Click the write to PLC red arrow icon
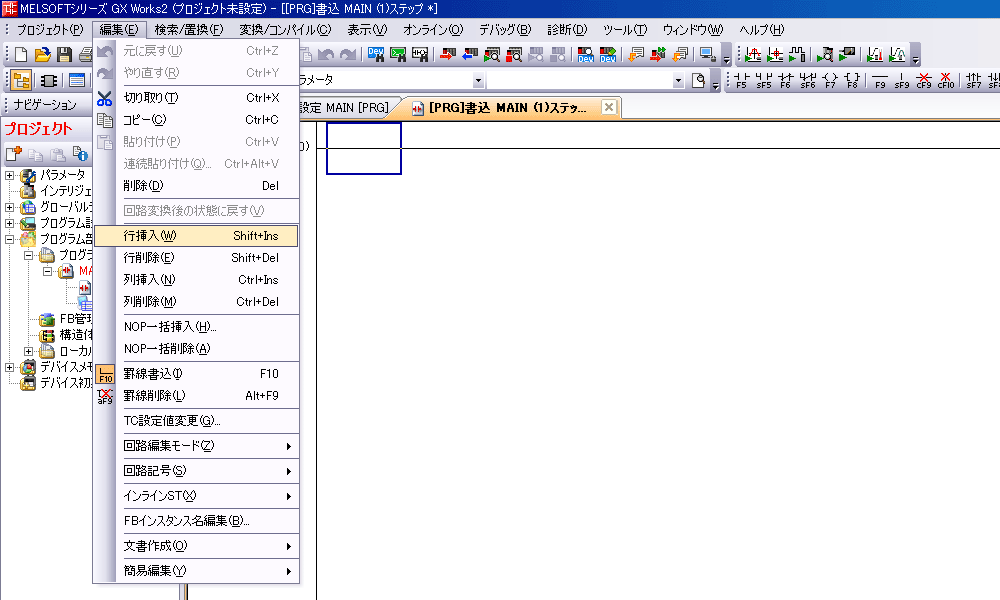Image resolution: width=1000 pixels, height=600 pixels. (448, 55)
